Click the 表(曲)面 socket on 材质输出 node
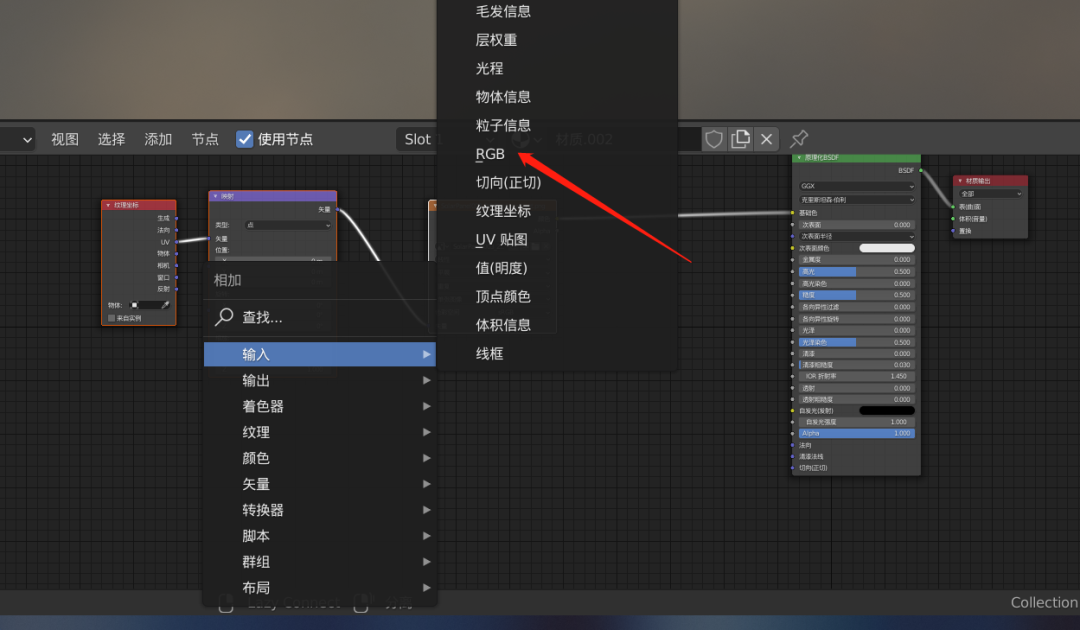Image resolution: width=1080 pixels, height=630 pixels. (x=953, y=207)
